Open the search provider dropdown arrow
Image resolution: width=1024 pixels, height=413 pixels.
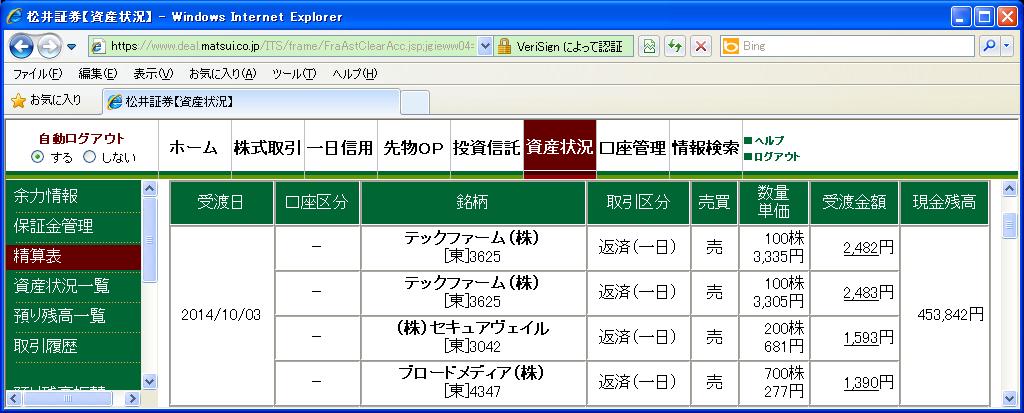(1006, 46)
